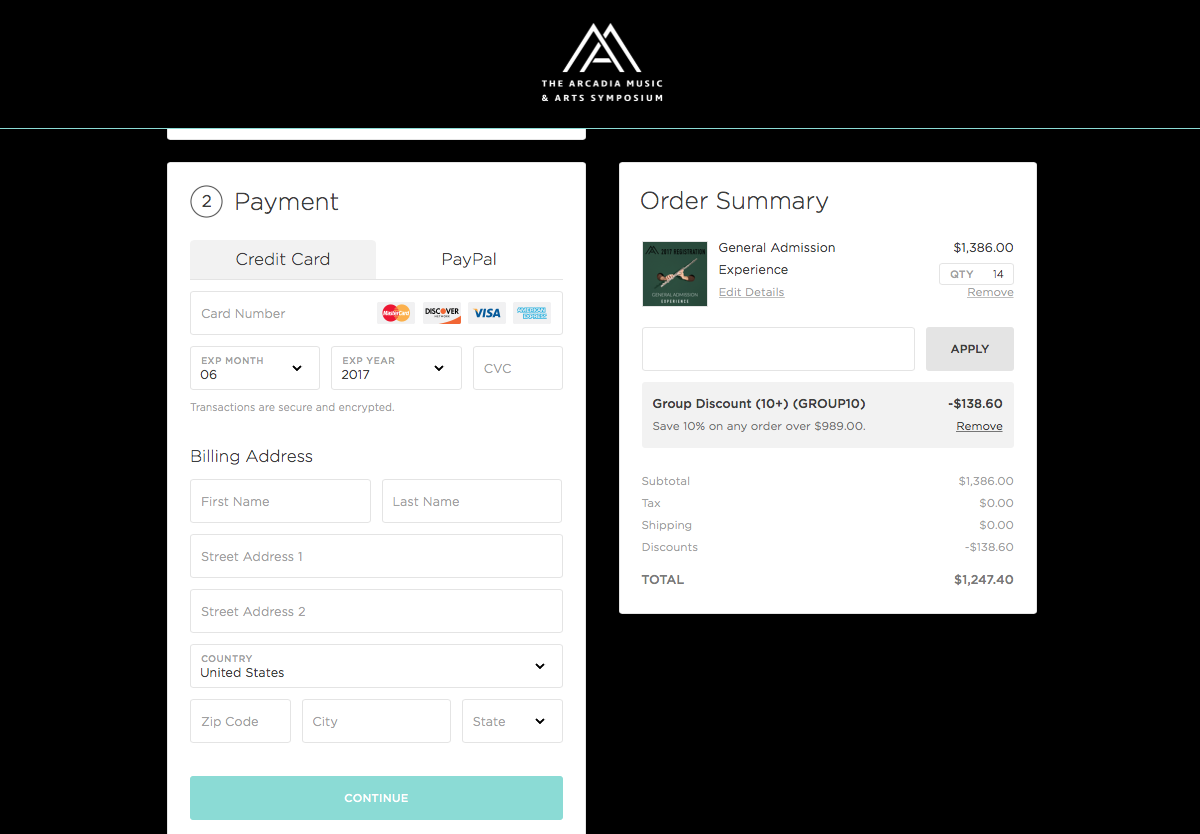Click the Edit Details link
Image resolution: width=1200 pixels, height=834 pixels.
(x=751, y=292)
